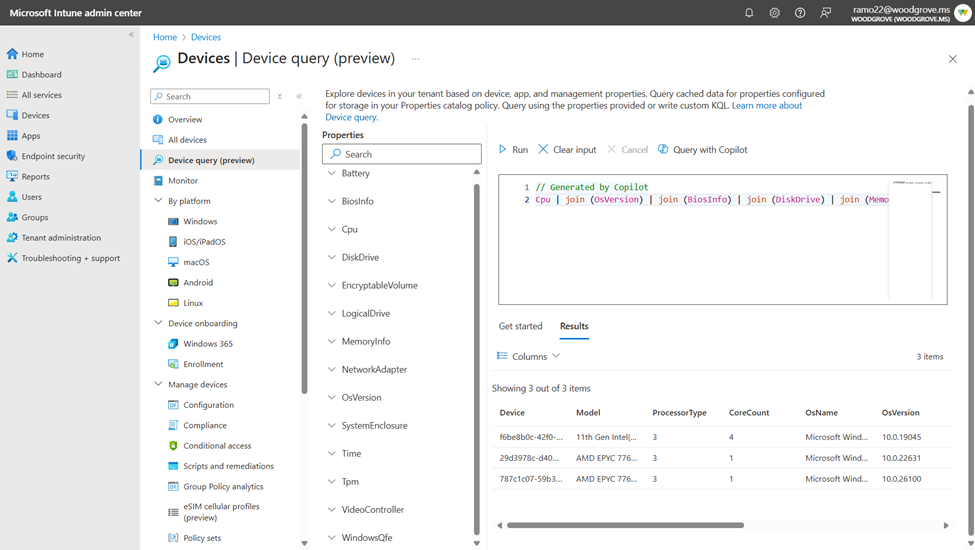975x550 pixels.
Task: Expand the Battery property group
Action: [331, 173]
